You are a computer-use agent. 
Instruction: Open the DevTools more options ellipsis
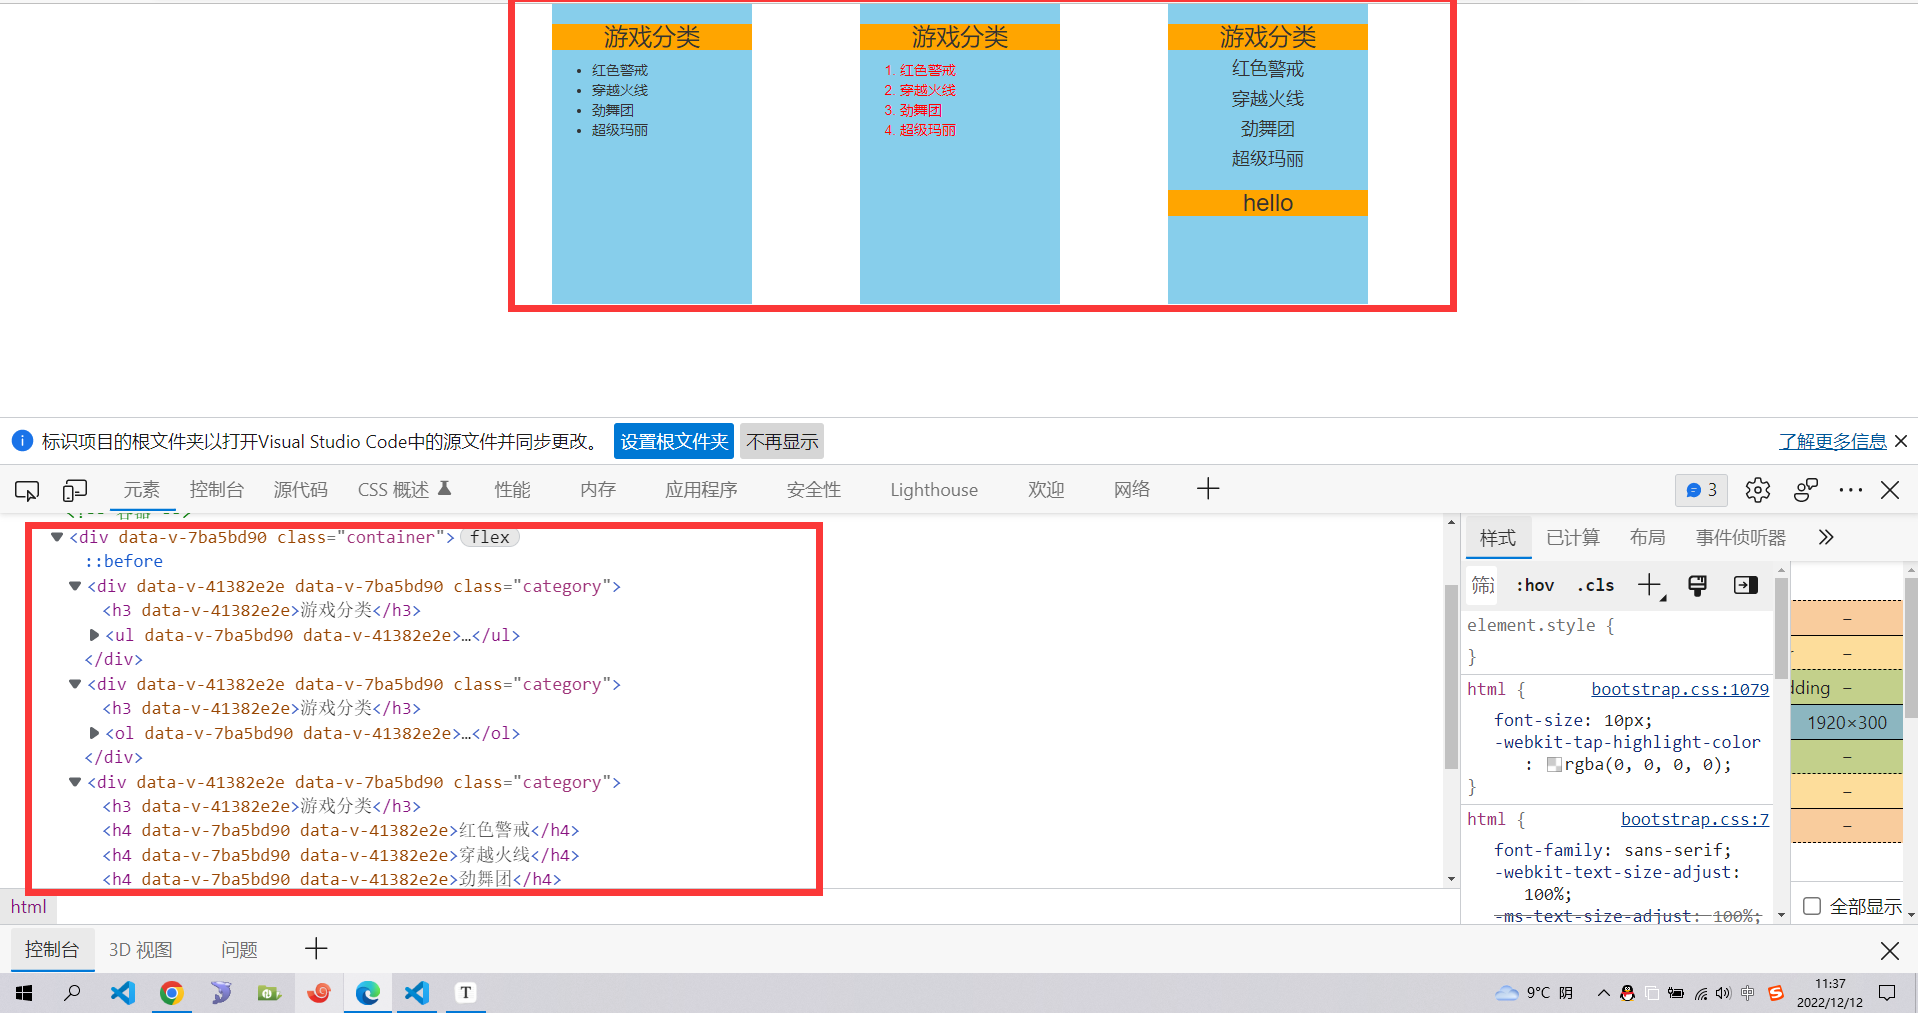point(1850,490)
